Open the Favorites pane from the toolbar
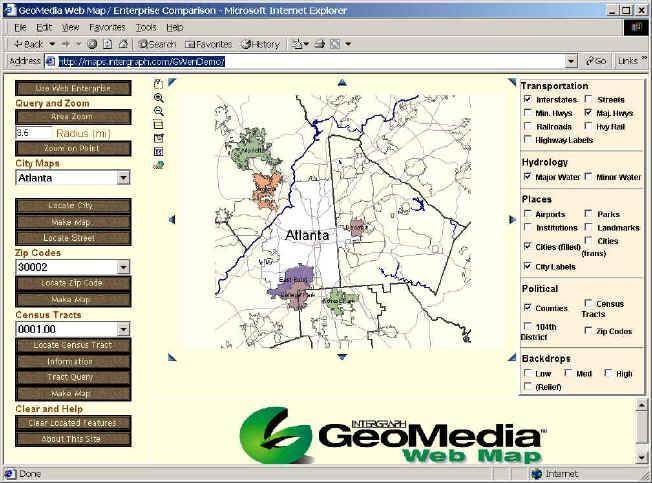 click(208, 44)
